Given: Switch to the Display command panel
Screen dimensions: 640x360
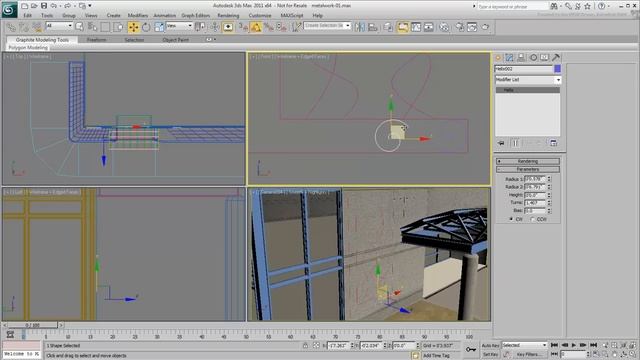Looking at the screenshot, I should (544, 58).
